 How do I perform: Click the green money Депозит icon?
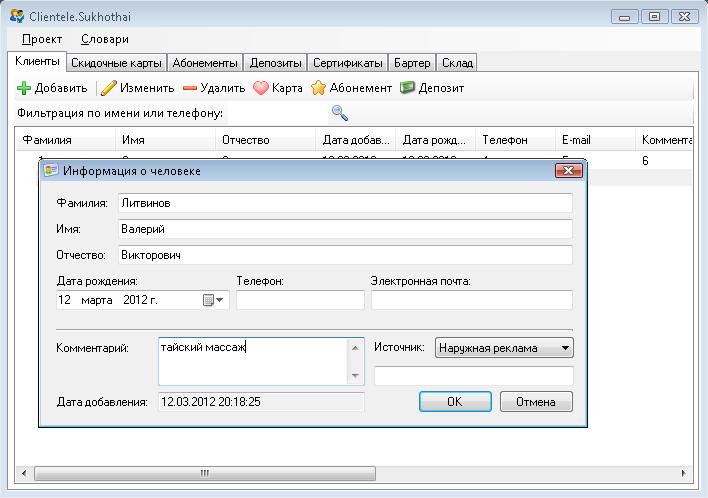pos(407,88)
